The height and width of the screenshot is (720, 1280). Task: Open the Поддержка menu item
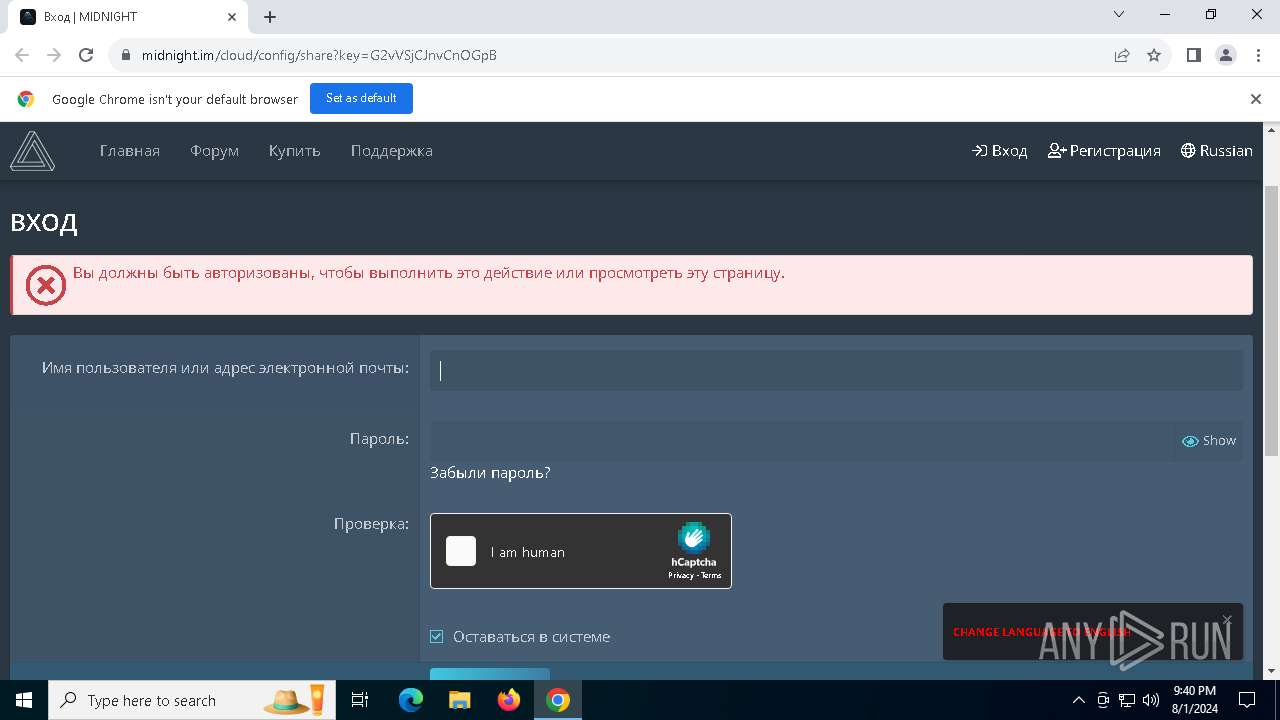392,151
